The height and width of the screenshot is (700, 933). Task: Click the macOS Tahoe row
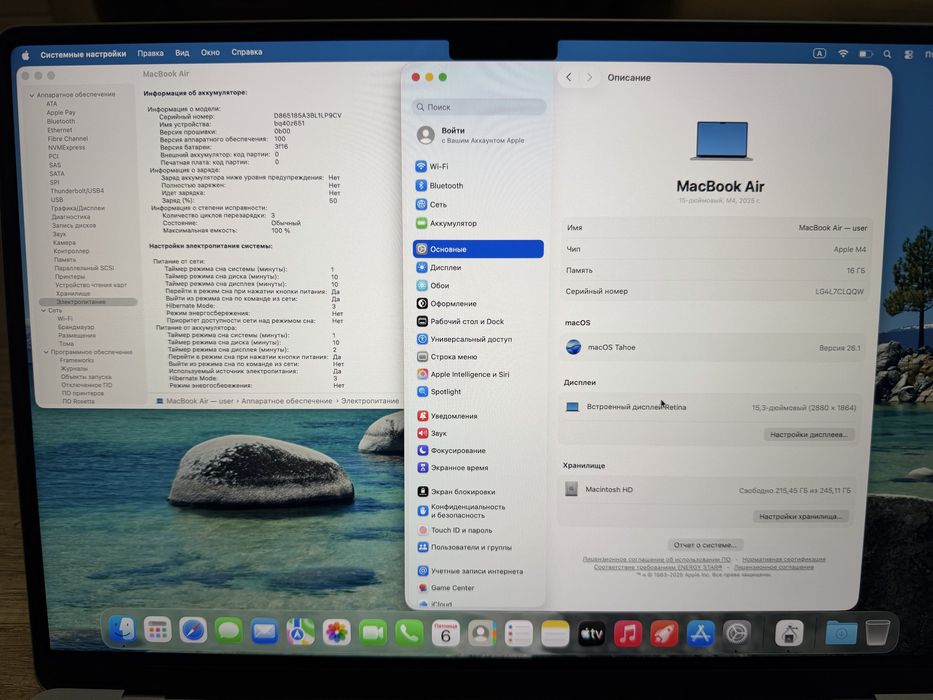[x=713, y=347]
